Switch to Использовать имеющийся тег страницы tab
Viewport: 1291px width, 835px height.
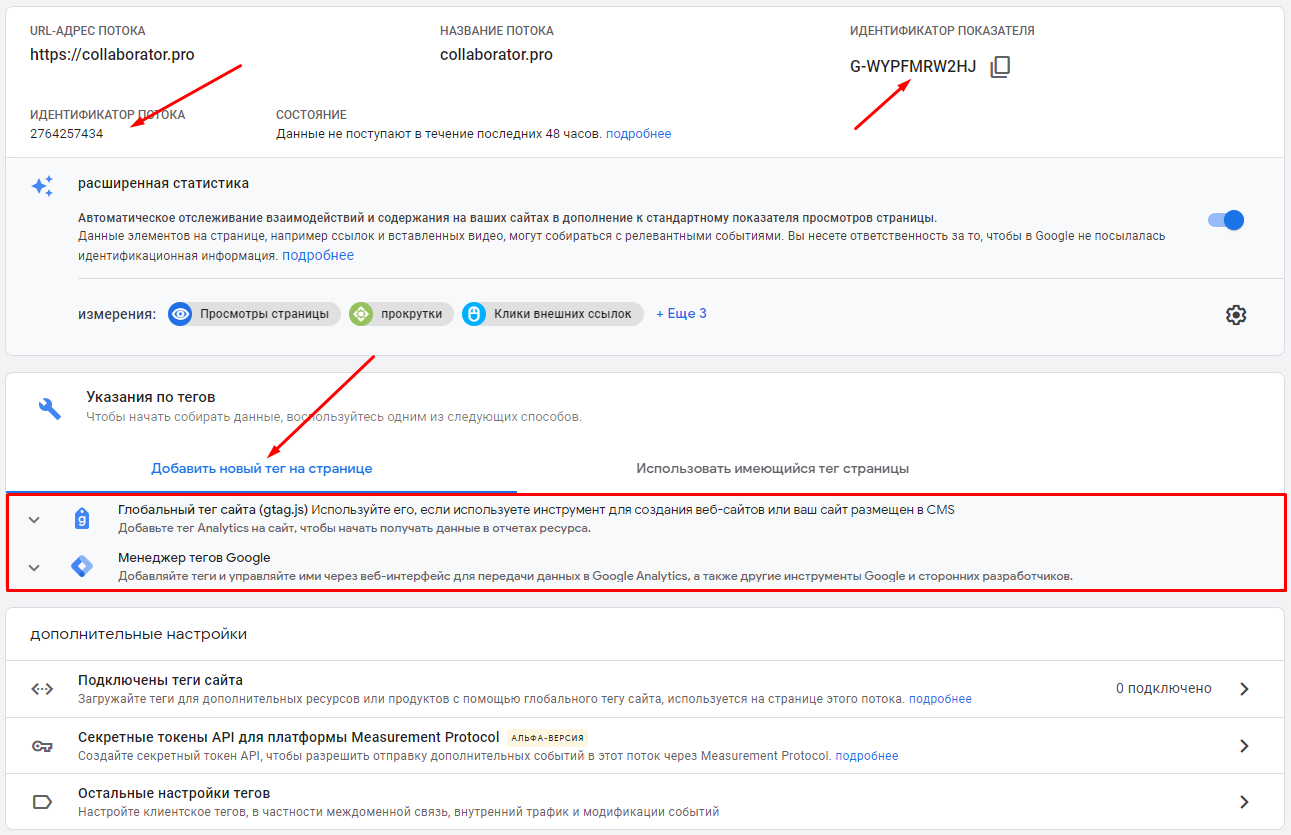[x=772, y=468]
